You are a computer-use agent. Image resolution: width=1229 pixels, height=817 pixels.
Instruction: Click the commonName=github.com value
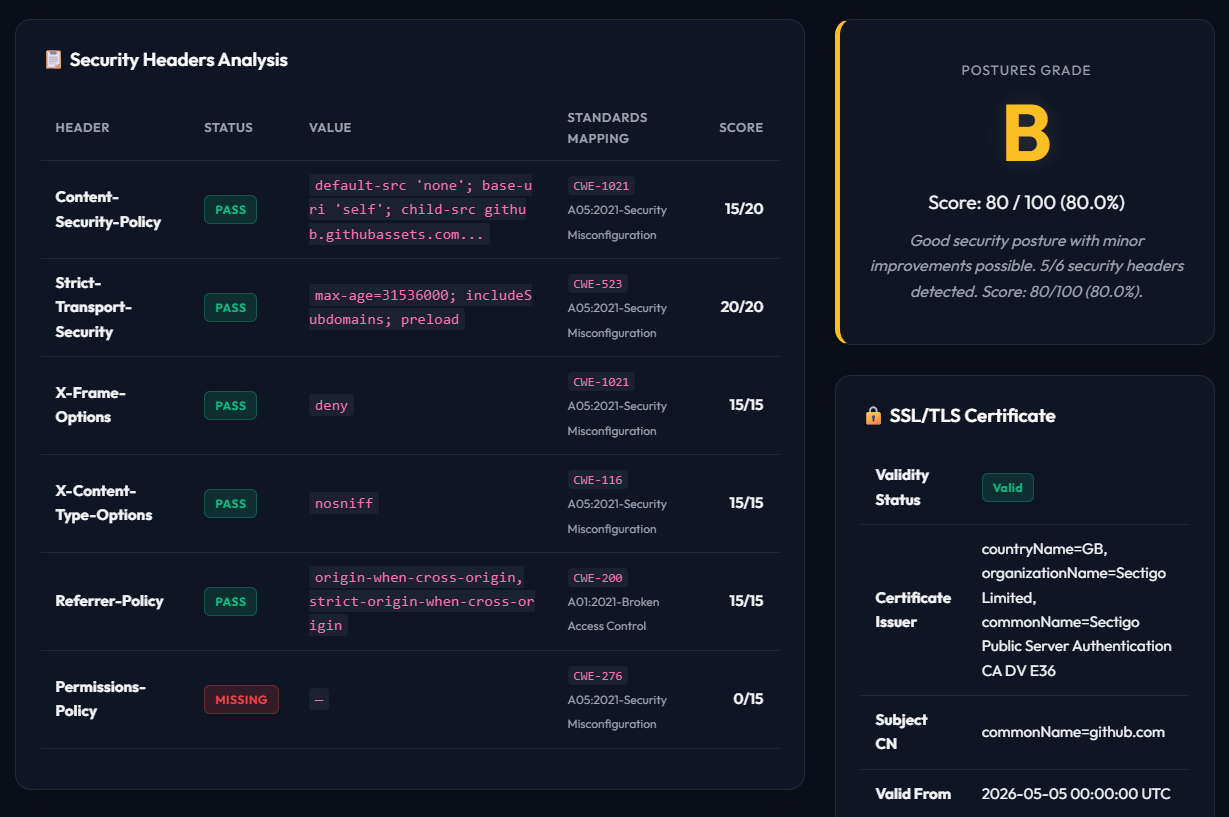point(1073,732)
